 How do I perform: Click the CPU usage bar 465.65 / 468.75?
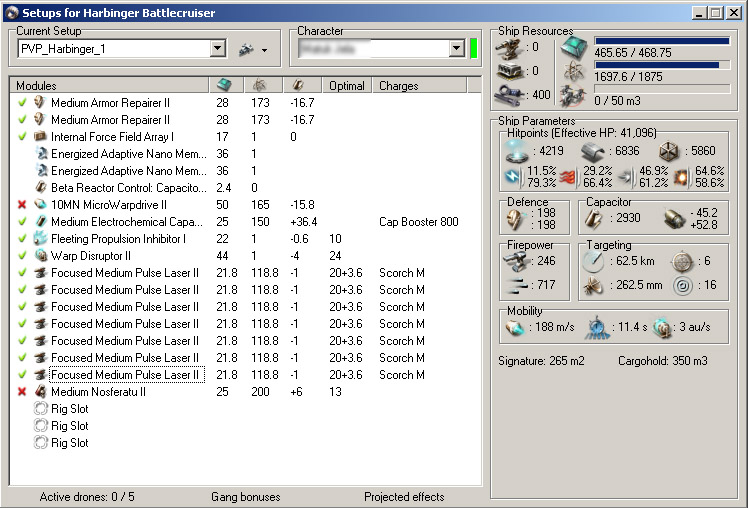[662, 41]
